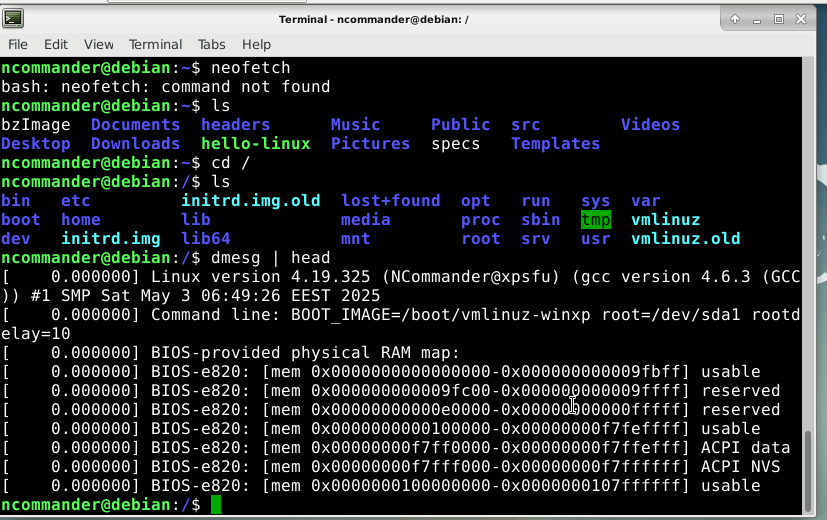The image size is (827, 520).
Task: Click the highlighted tmp directory name
Action: (596, 220)
